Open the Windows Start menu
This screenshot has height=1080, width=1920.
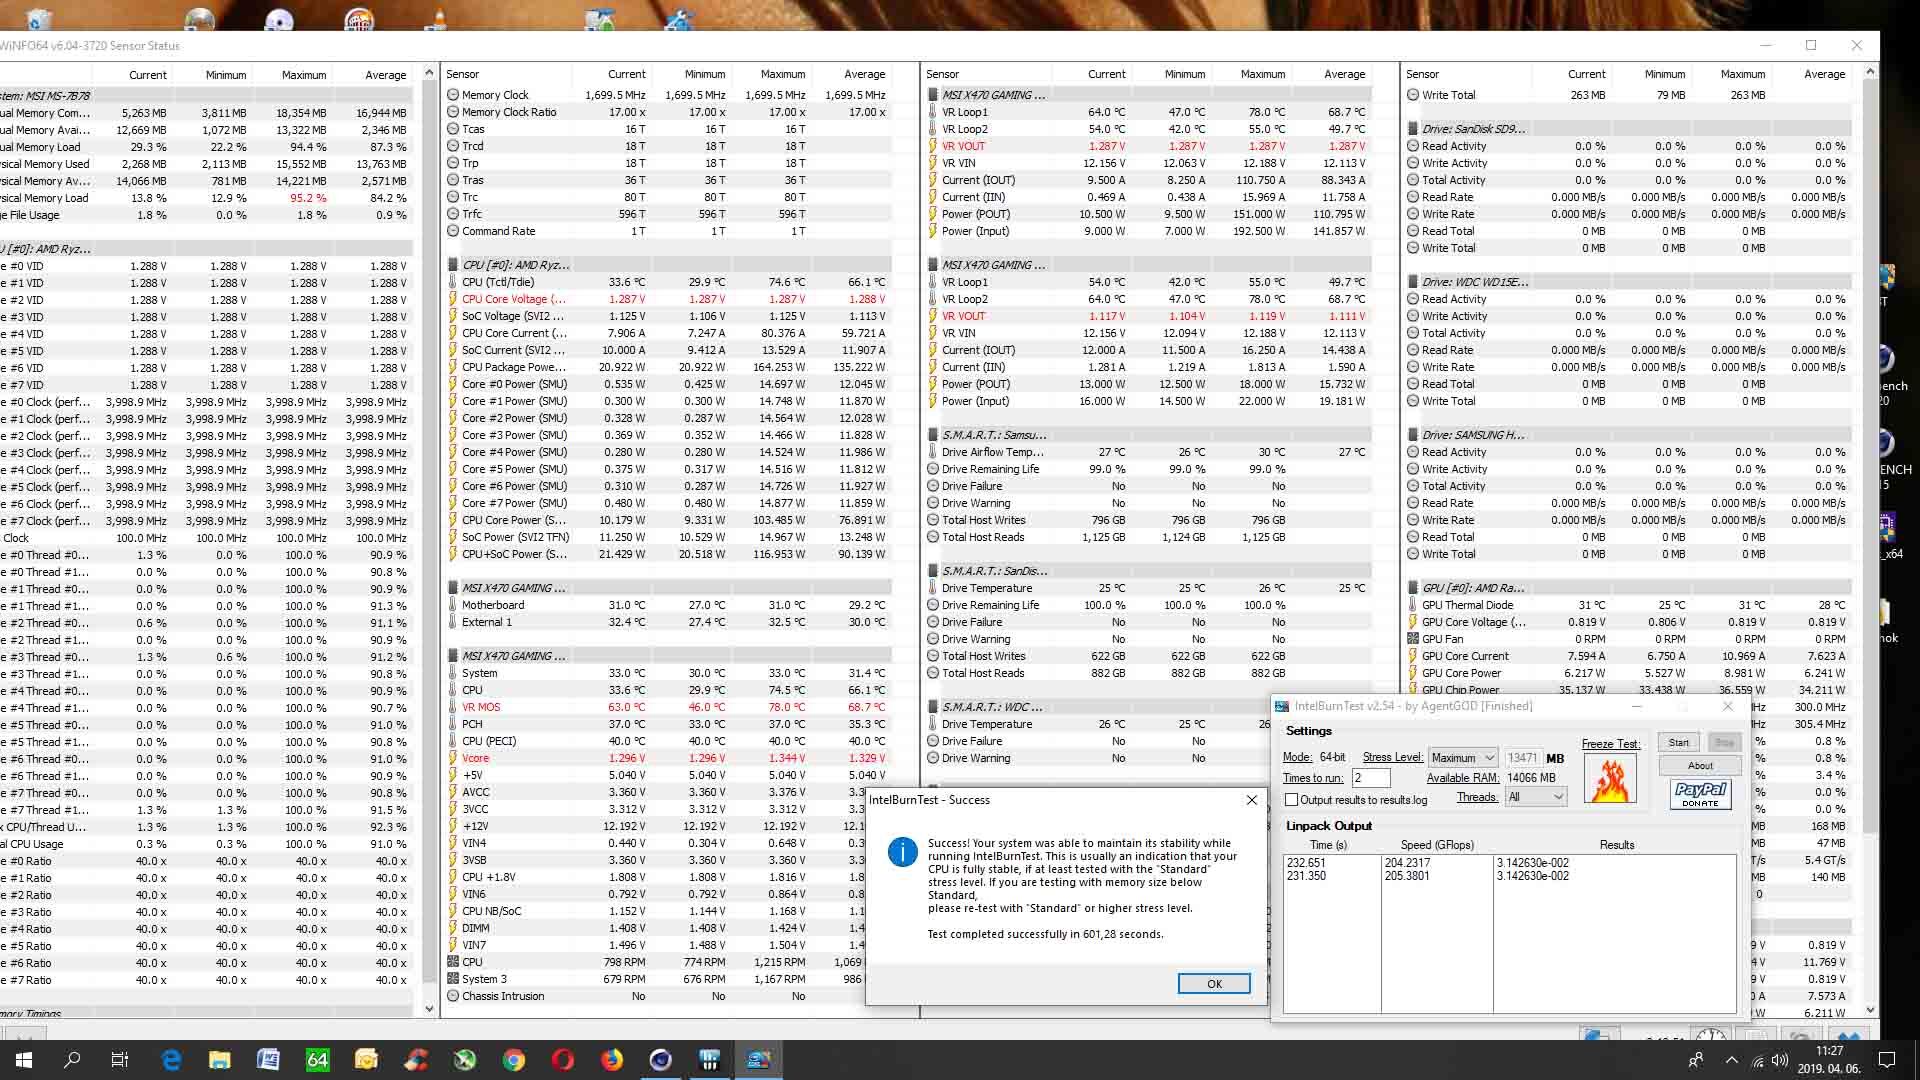(24, 1060)
